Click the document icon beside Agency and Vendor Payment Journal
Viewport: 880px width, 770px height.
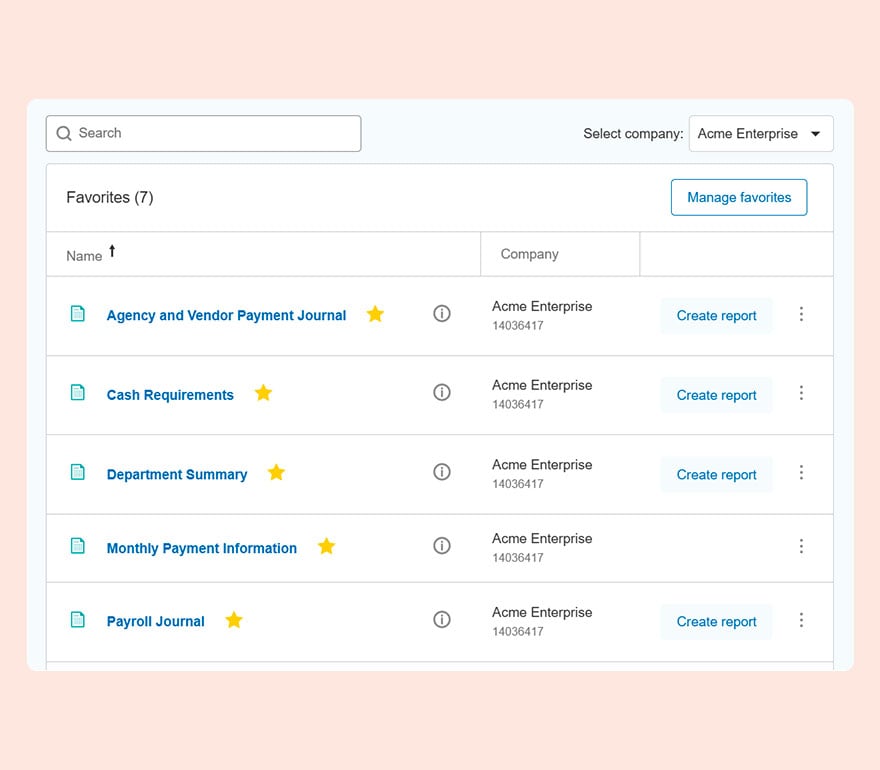pyautogui.click(x=78, y=313)
